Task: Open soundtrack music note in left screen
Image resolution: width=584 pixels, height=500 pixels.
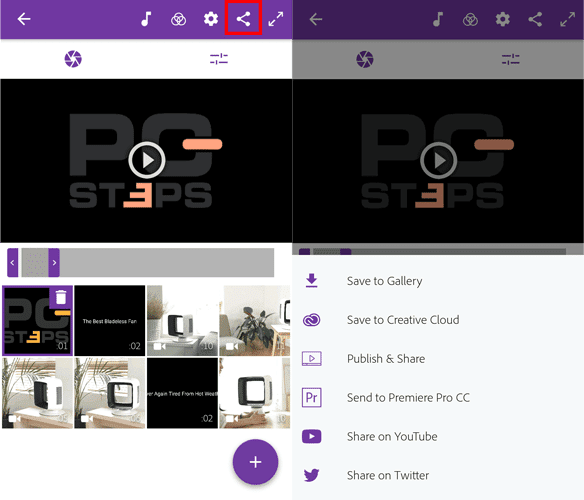Action: click(146, 19)
